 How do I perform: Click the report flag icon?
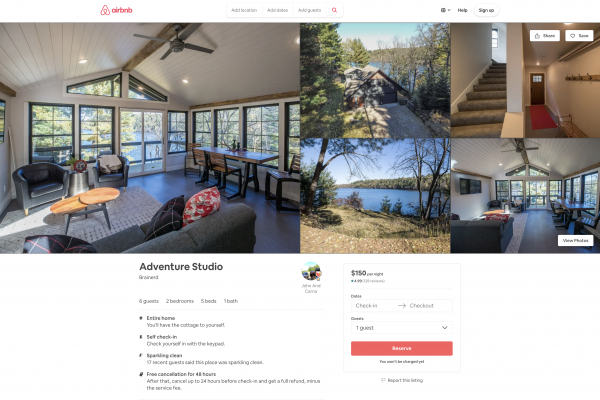[383, 380]
